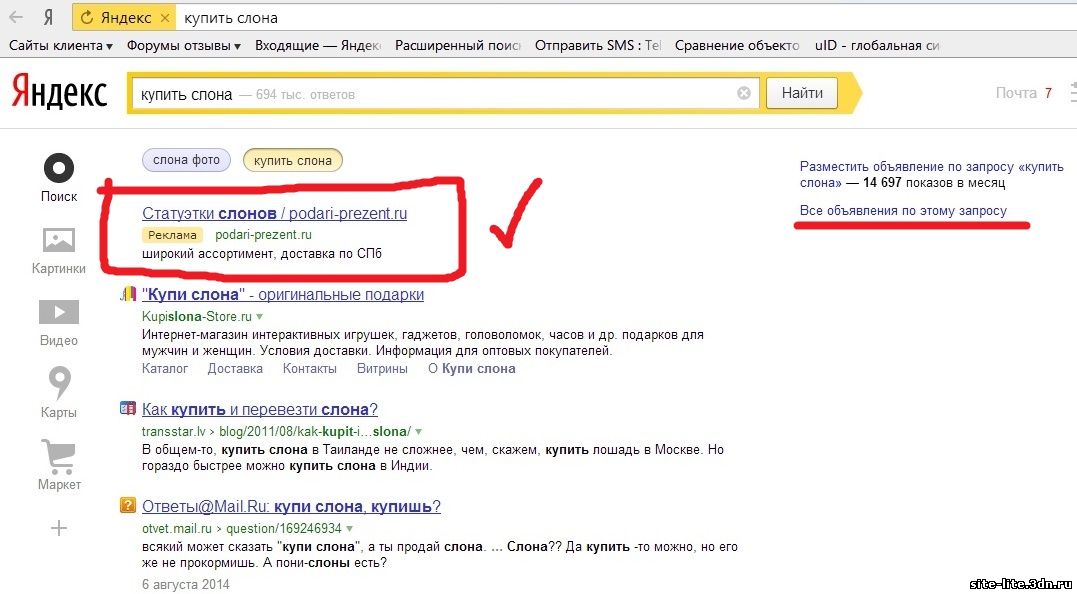Click the Яндекс logo

point(59,93)
